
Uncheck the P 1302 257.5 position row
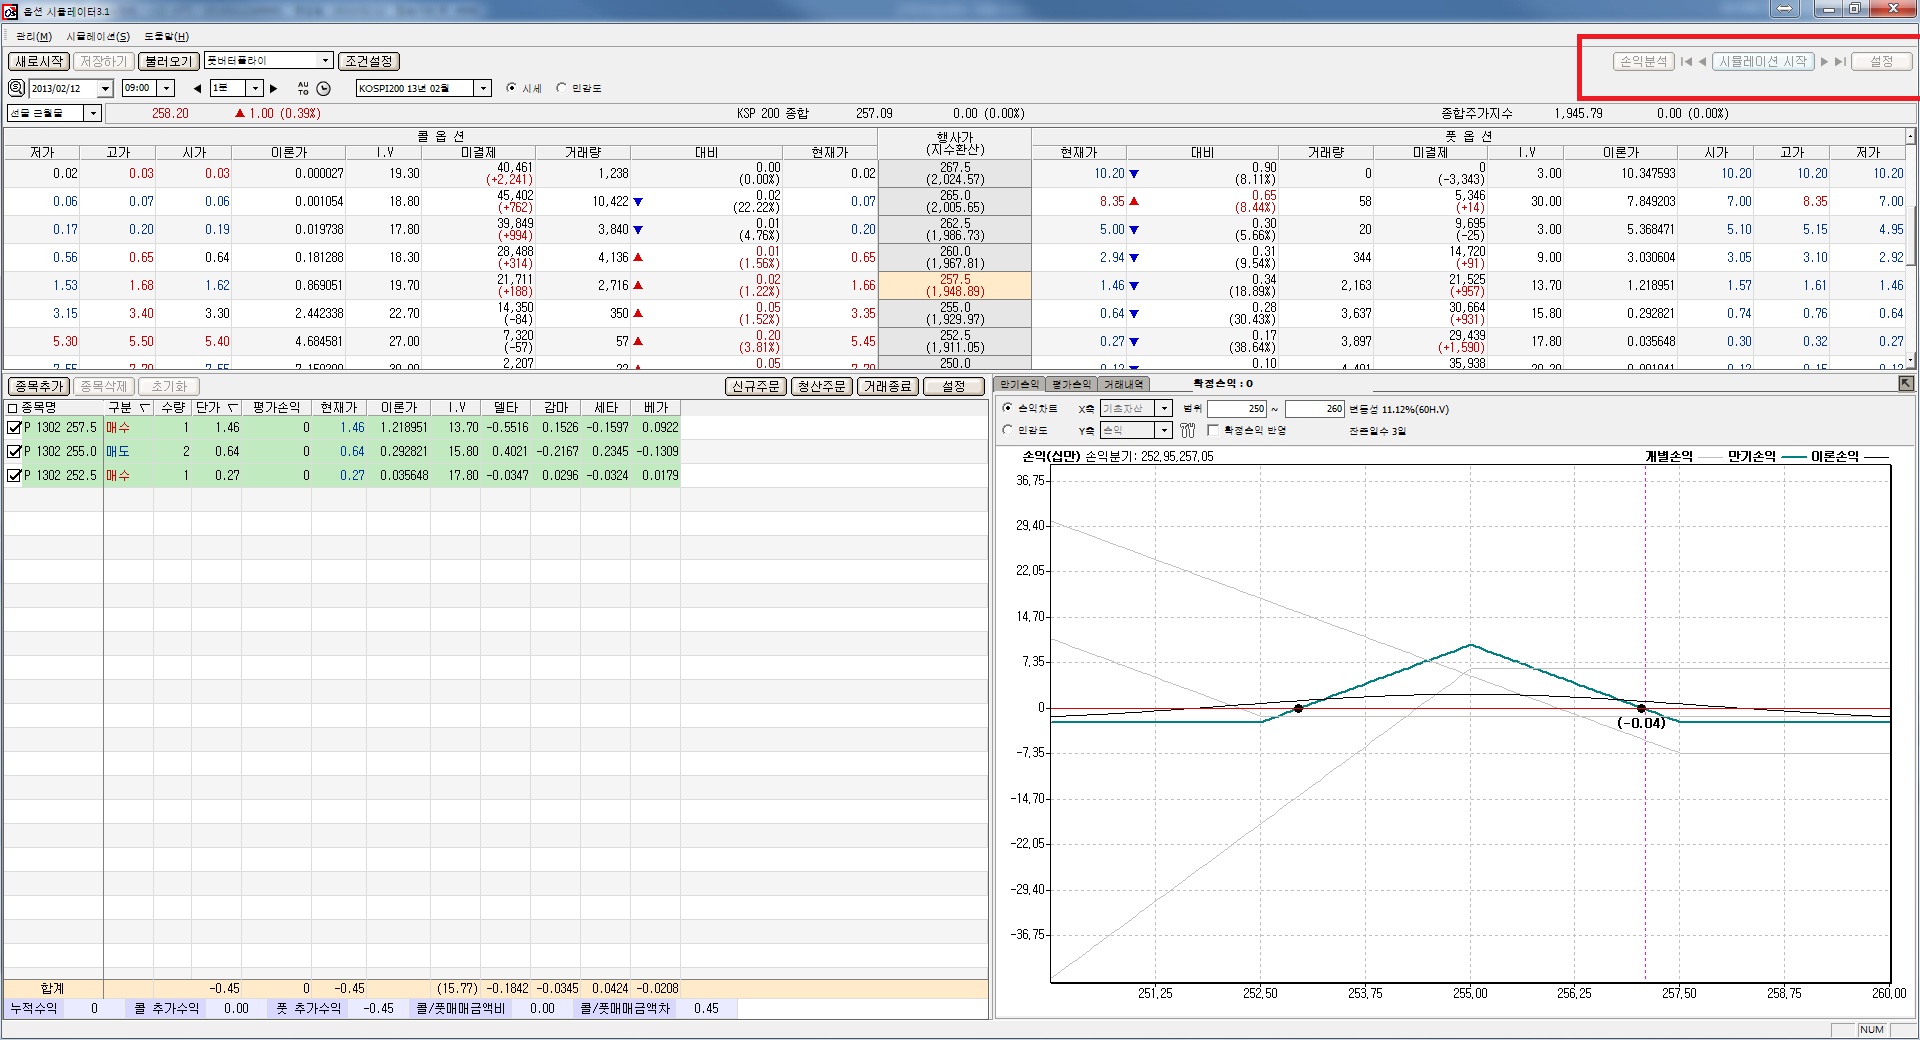[14, 427]
